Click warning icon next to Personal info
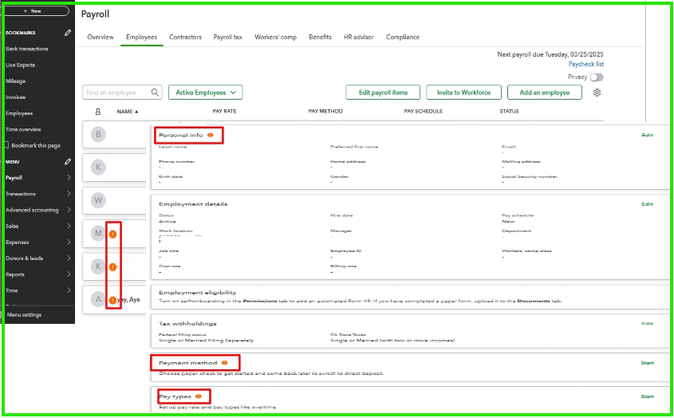The width and height of the screenshot is (674, 418). pyautogui.click(x=211, y=135)
